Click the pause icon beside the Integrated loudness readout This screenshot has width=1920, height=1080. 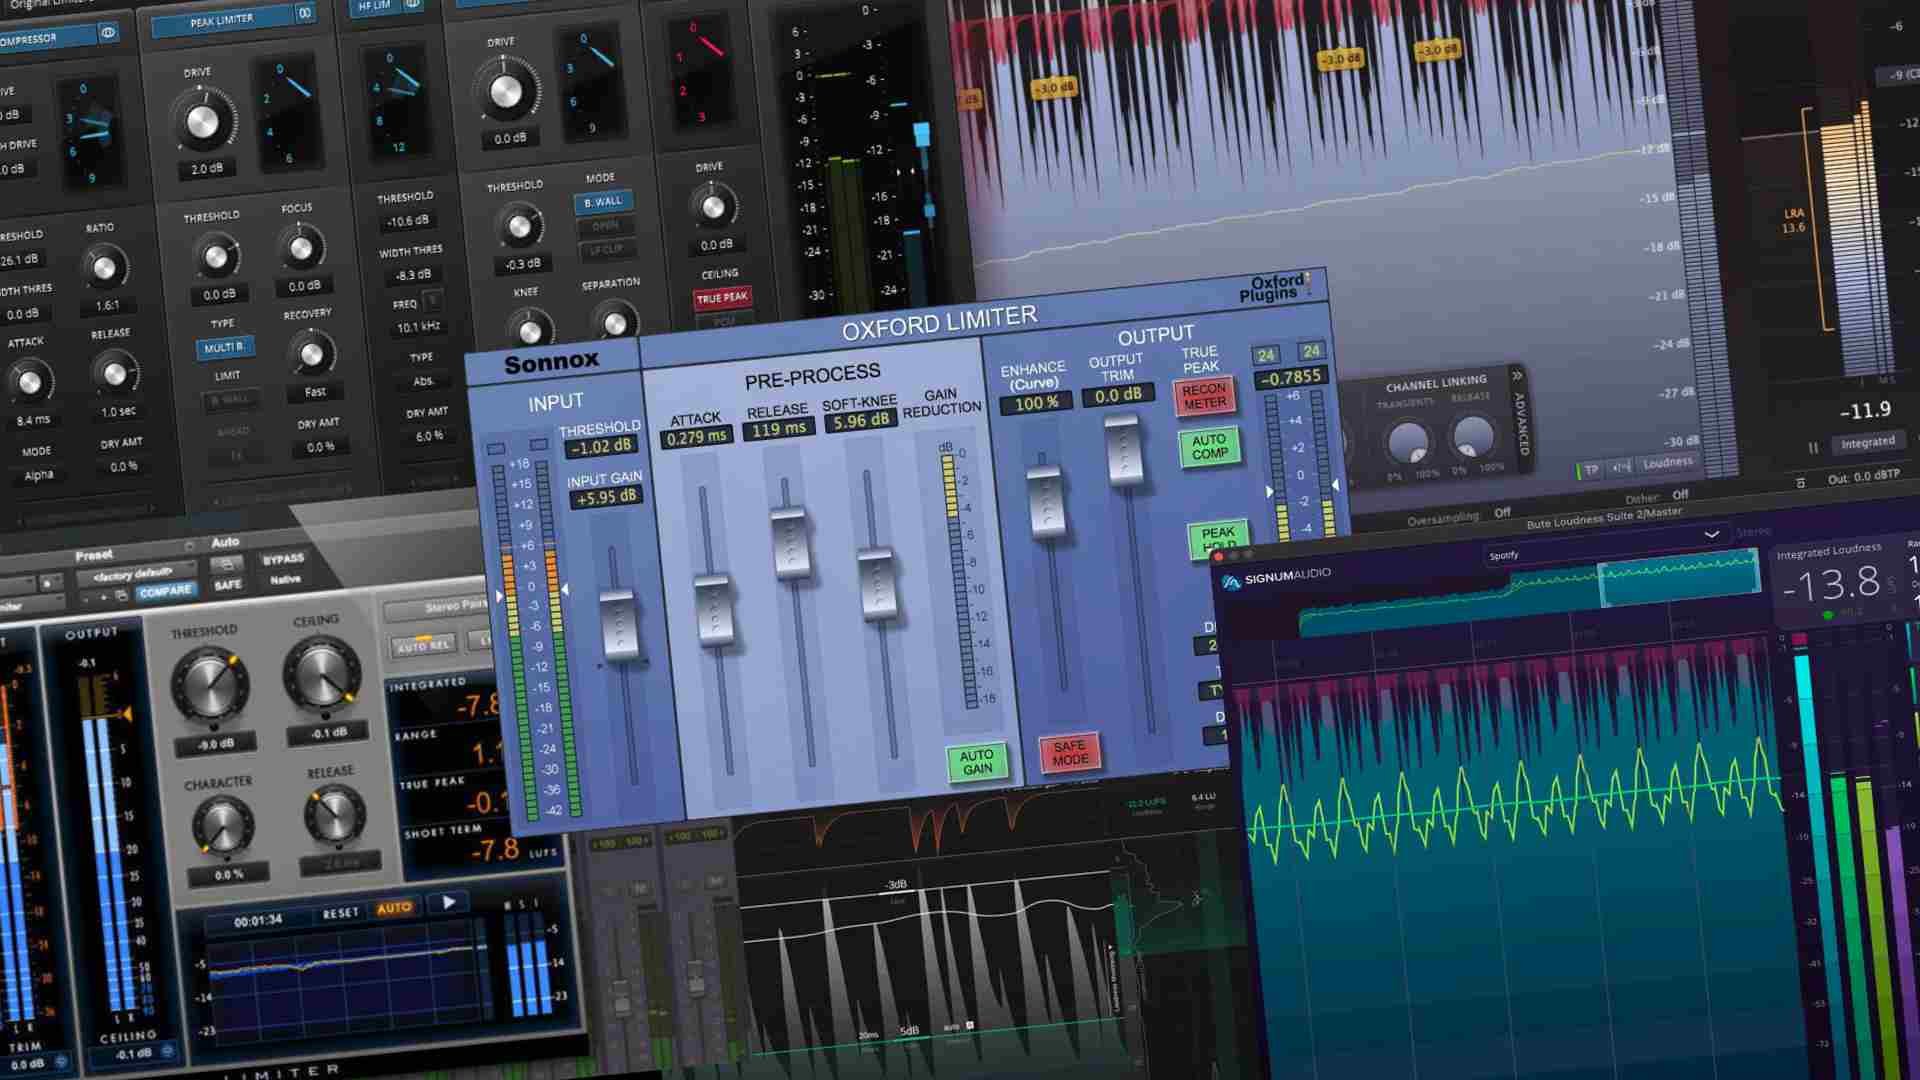coord(1813,447)
